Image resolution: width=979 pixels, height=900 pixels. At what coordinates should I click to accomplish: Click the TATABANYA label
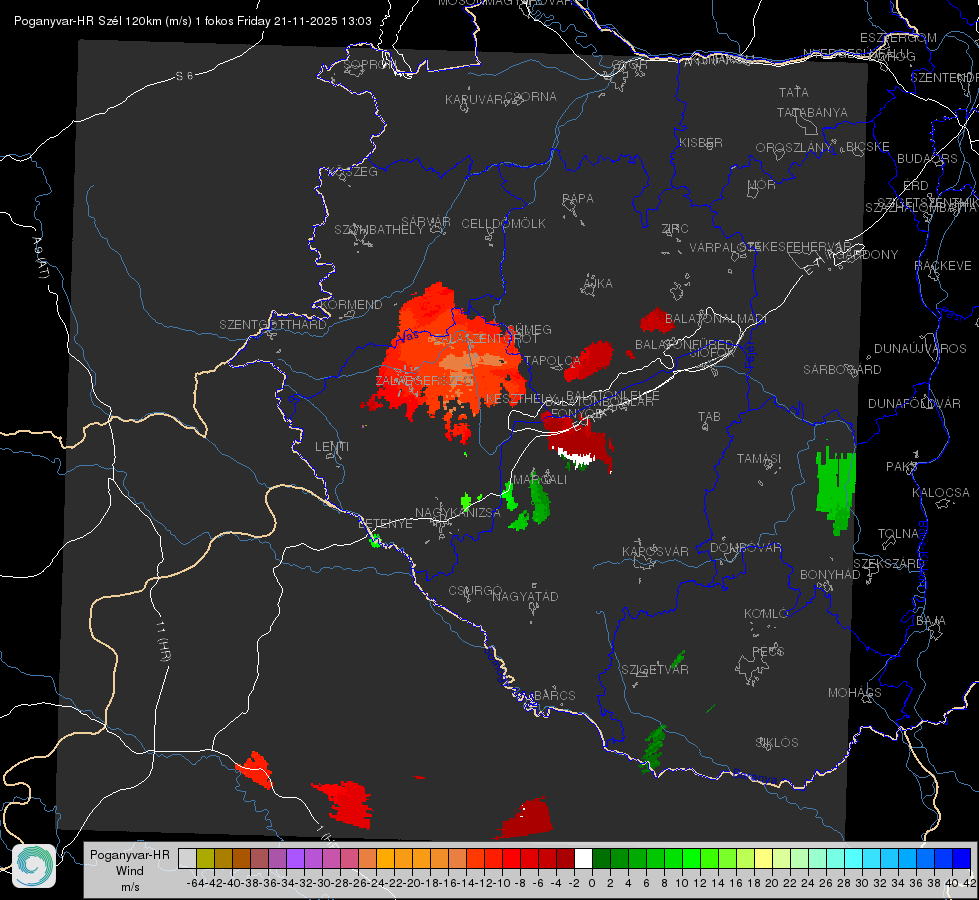click(812, 112)
